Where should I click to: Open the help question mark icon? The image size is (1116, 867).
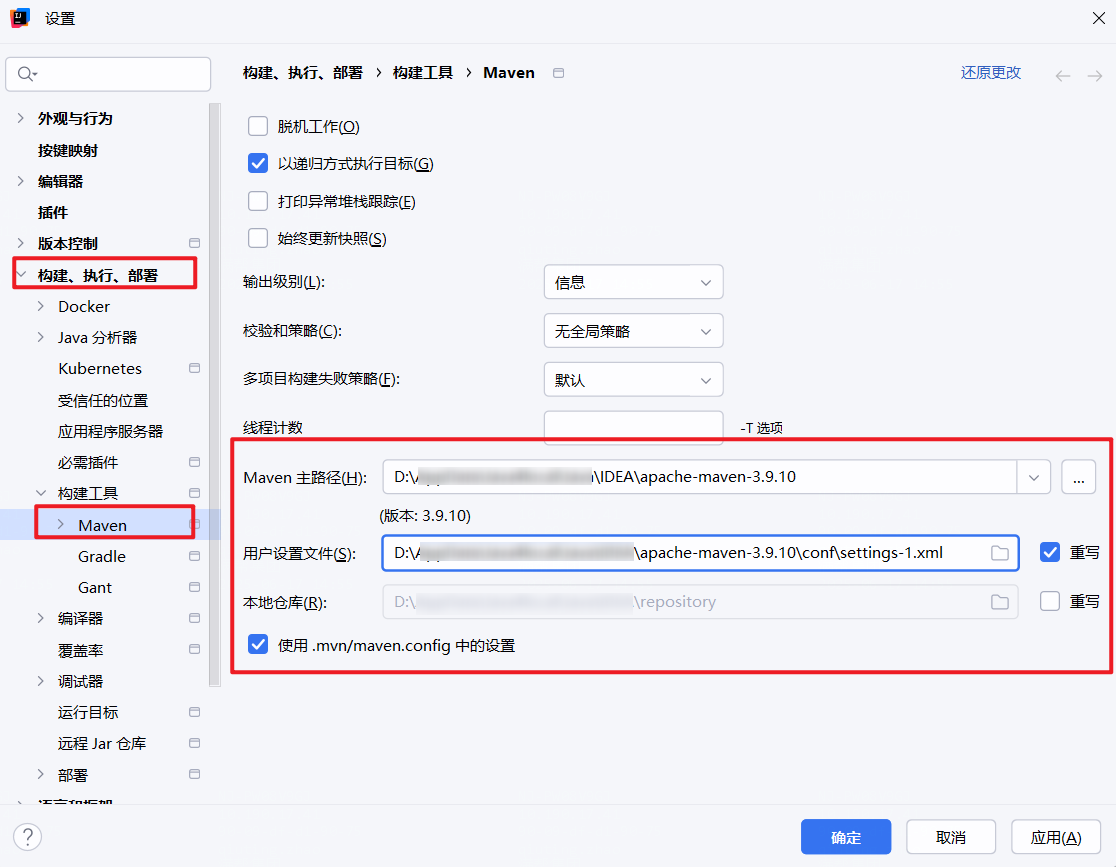(x=28, y=837)
